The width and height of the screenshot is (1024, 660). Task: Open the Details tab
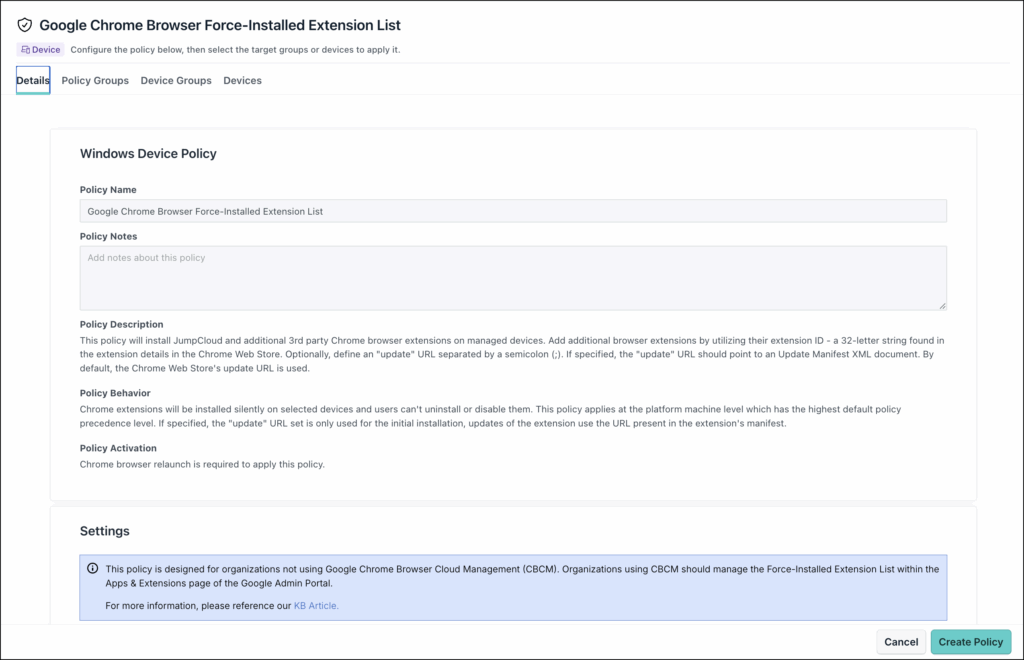[33, 80]
